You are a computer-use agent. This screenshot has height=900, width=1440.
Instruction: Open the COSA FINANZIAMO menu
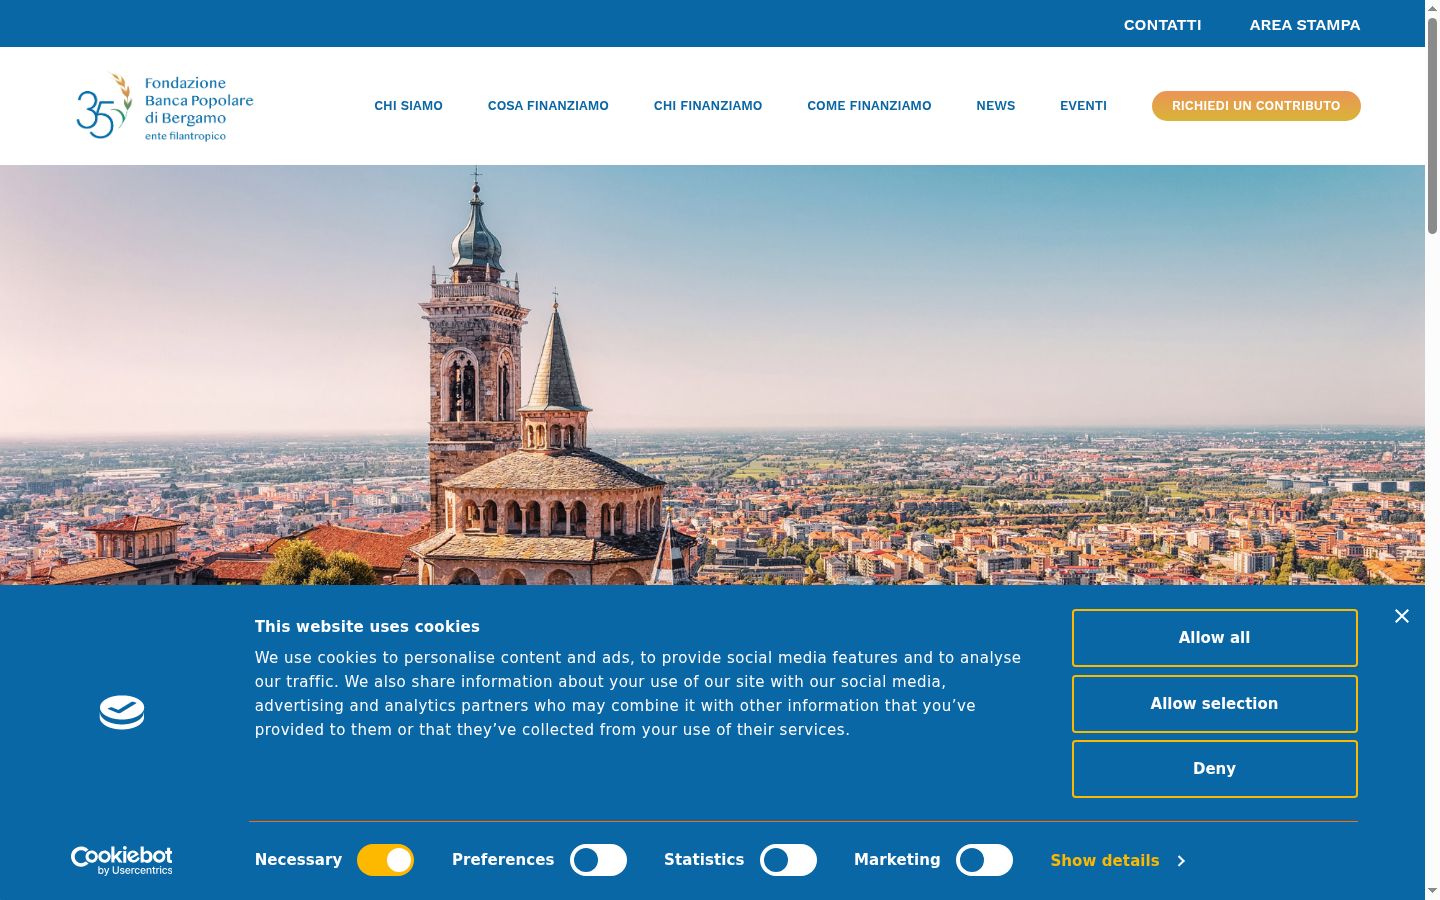tap(548, 106)
